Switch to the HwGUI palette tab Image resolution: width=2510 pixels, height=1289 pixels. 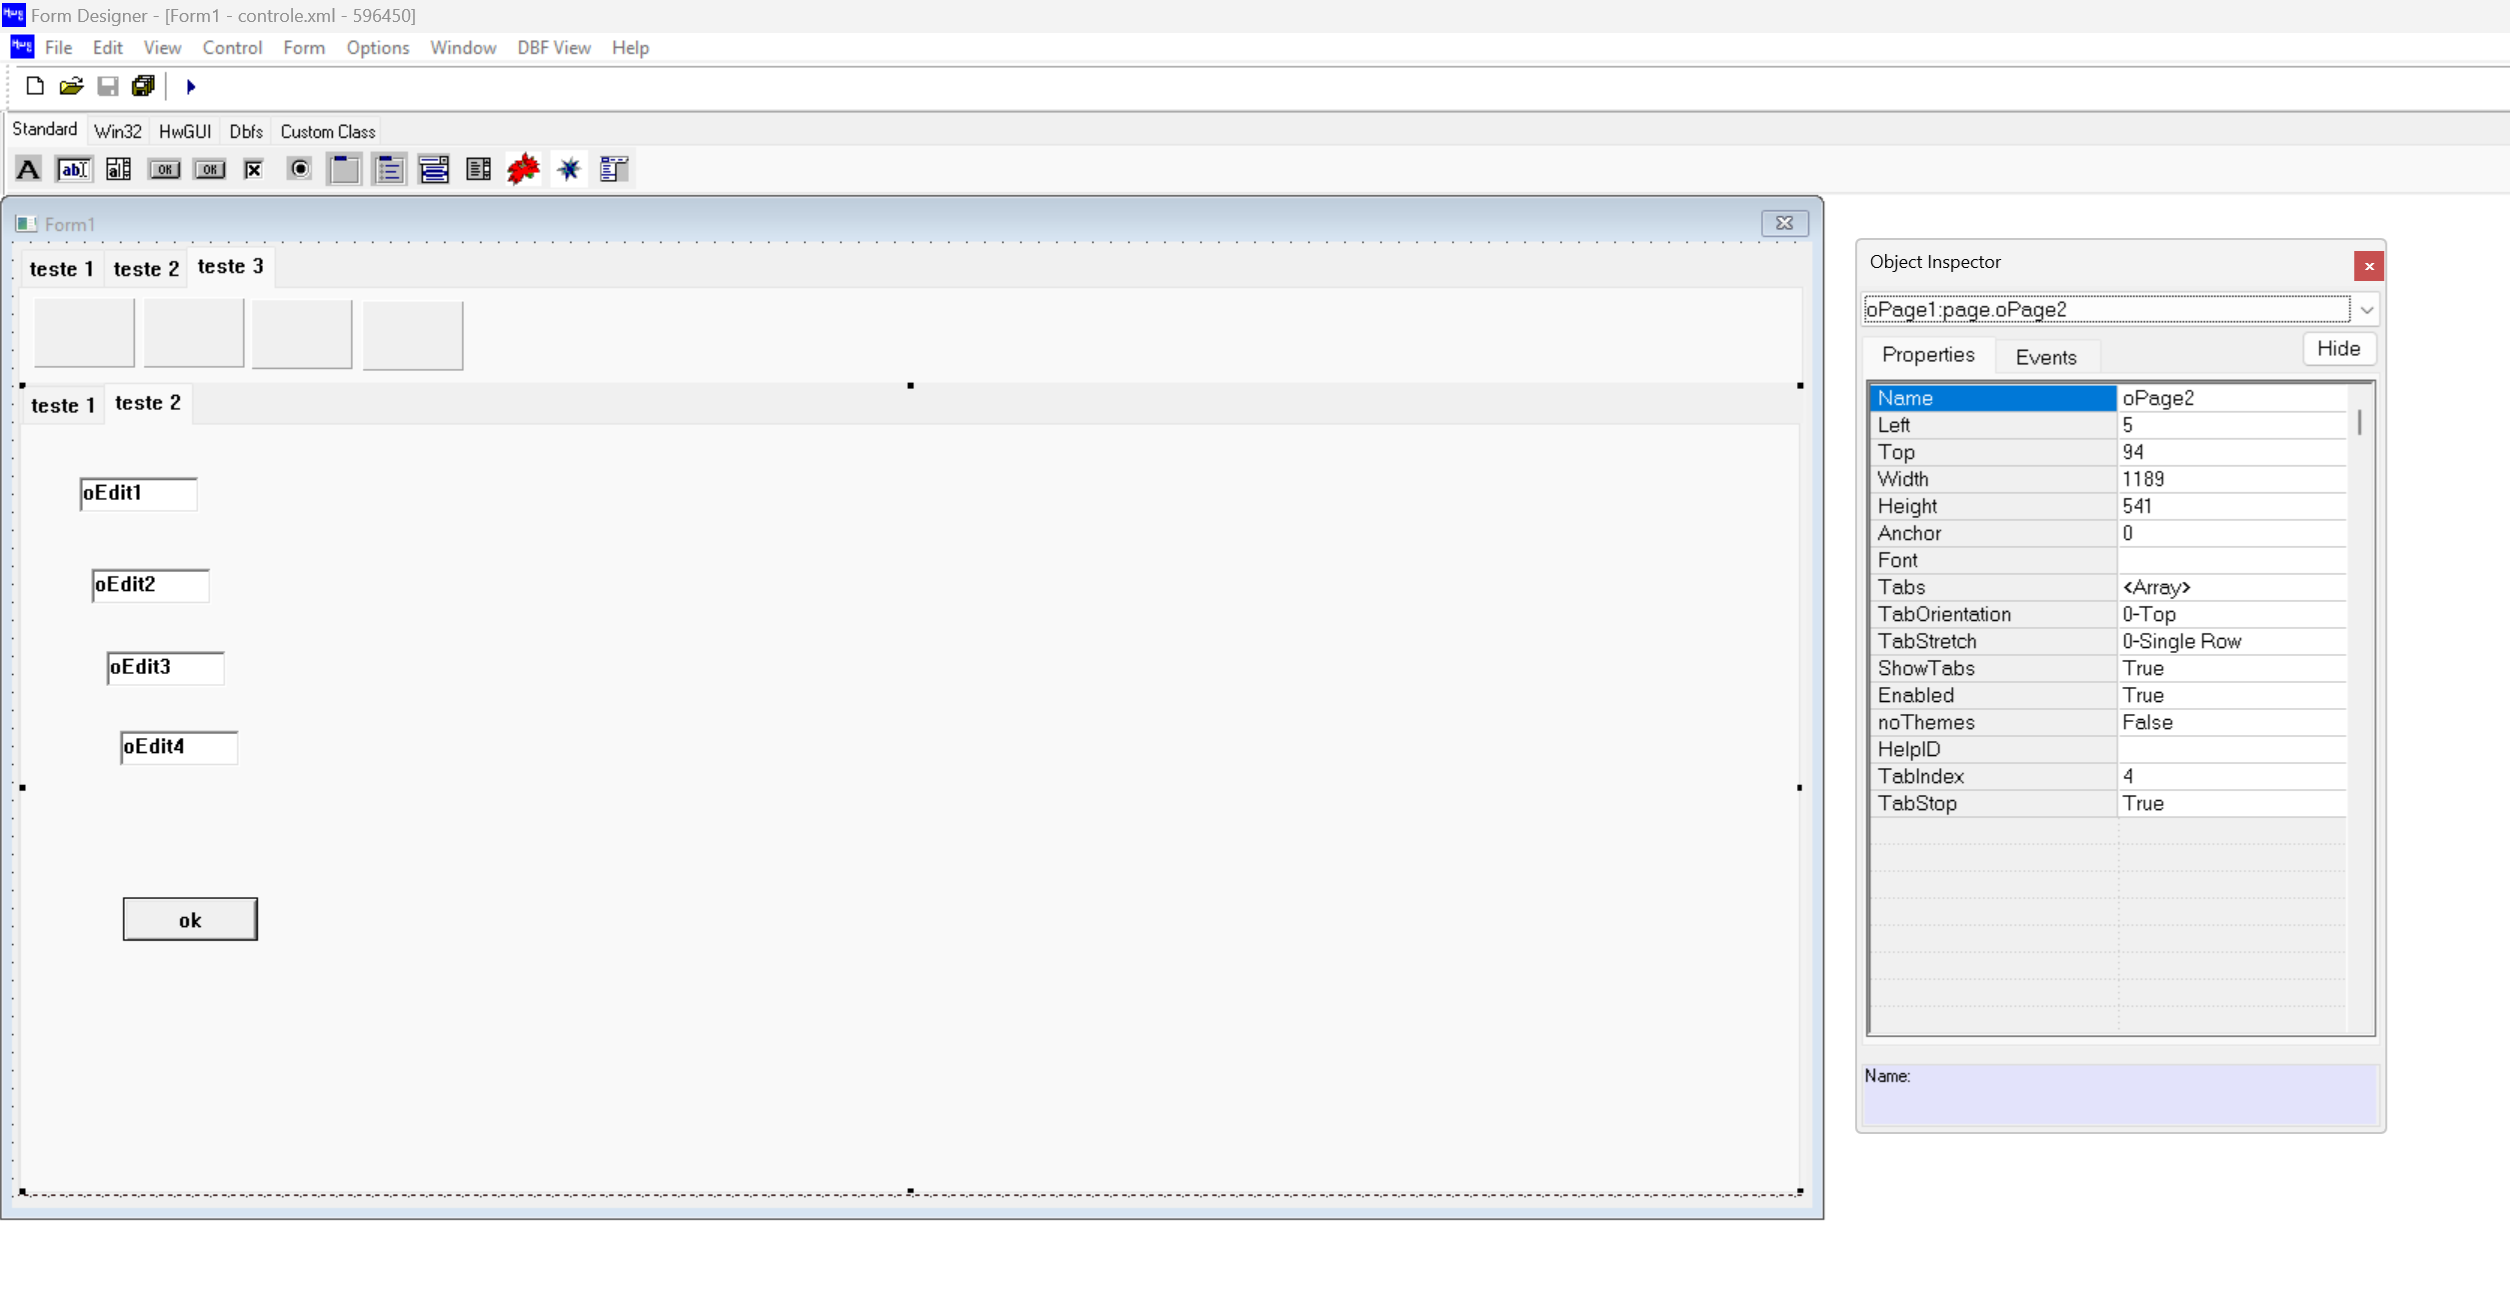pyautogui.click(x=185, y=132)
